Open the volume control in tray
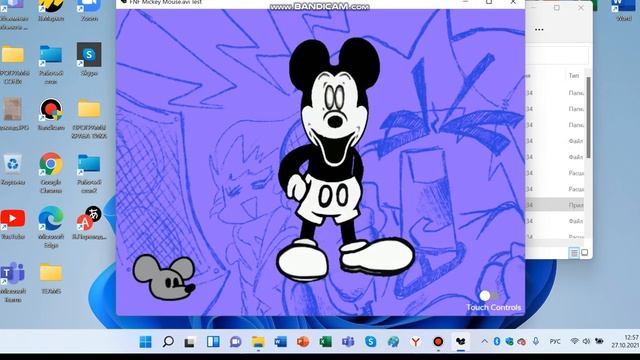The height and width of the screenshot is (360, 640). pyautogui.click(x=586, y=341)
